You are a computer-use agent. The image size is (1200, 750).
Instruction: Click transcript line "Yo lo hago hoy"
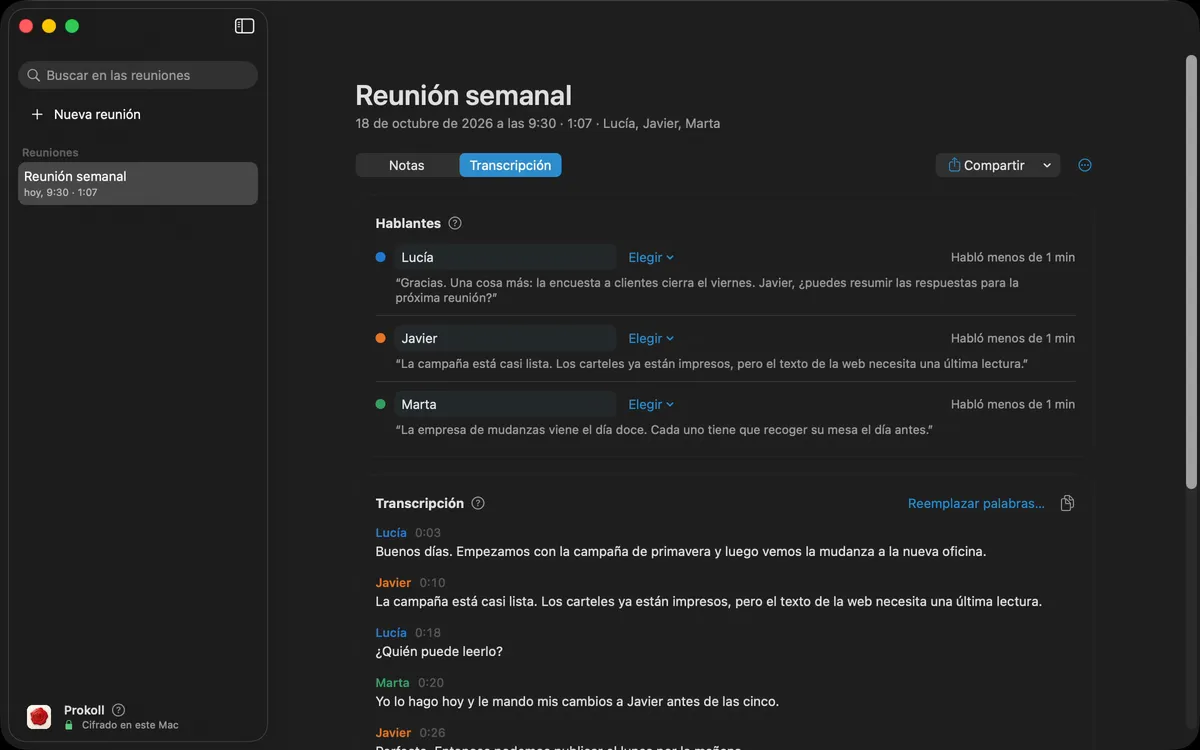click(x=577, y=701)
